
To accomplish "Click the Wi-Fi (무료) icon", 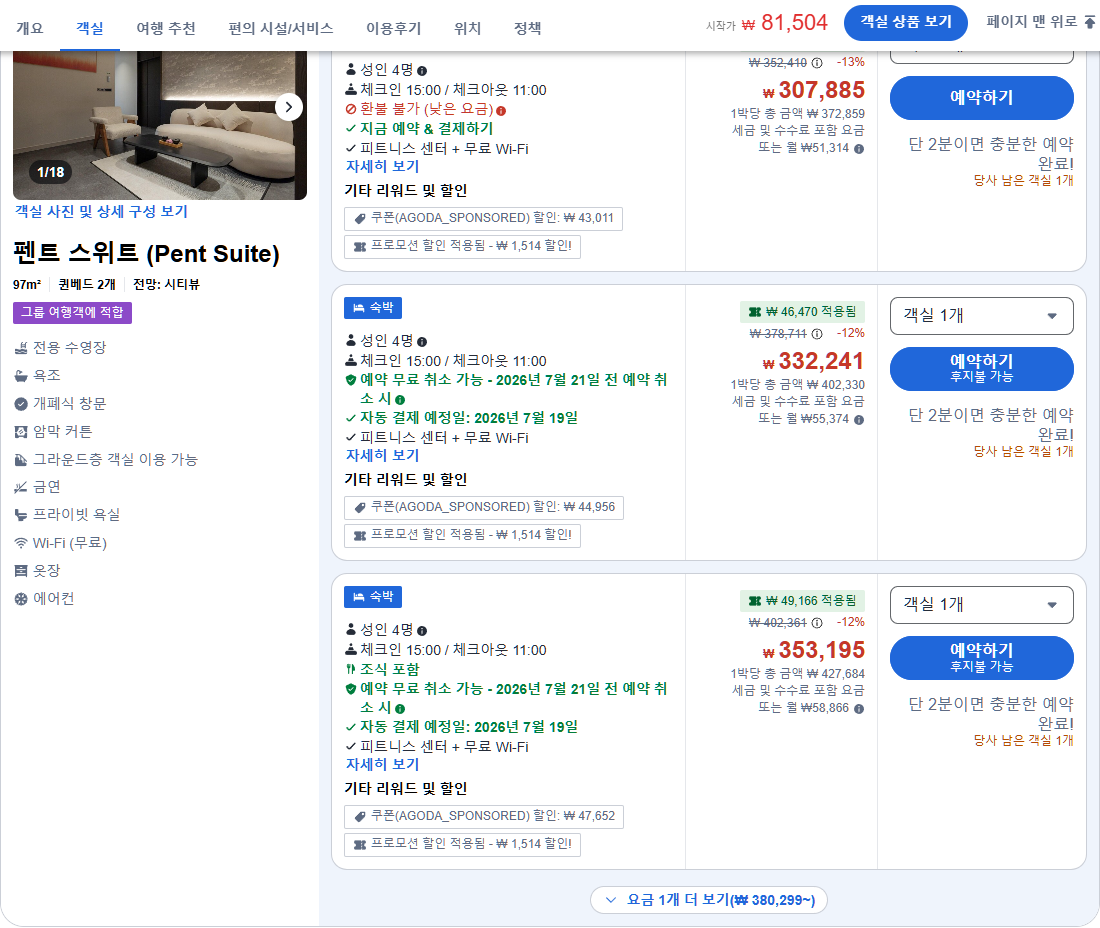I will coord(21,544).
